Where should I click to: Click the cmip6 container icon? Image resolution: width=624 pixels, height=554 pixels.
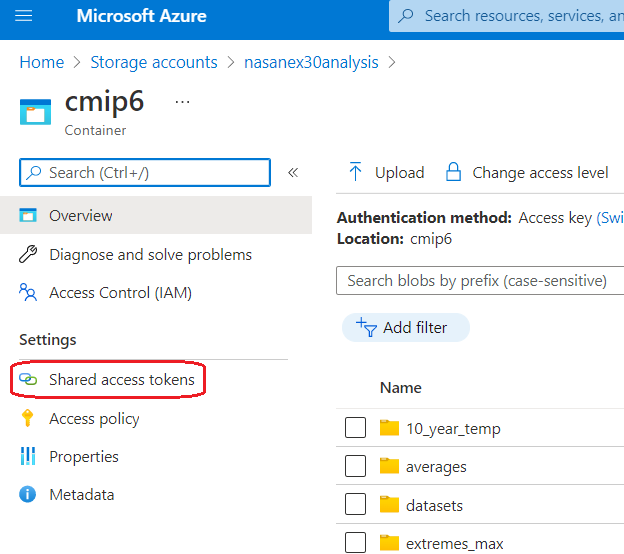coord(35,112)
